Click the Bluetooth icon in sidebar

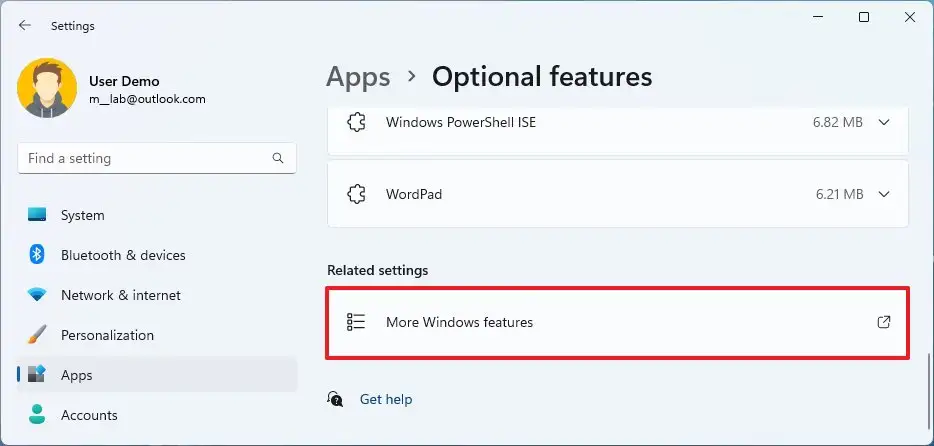(x=37, y=255)
